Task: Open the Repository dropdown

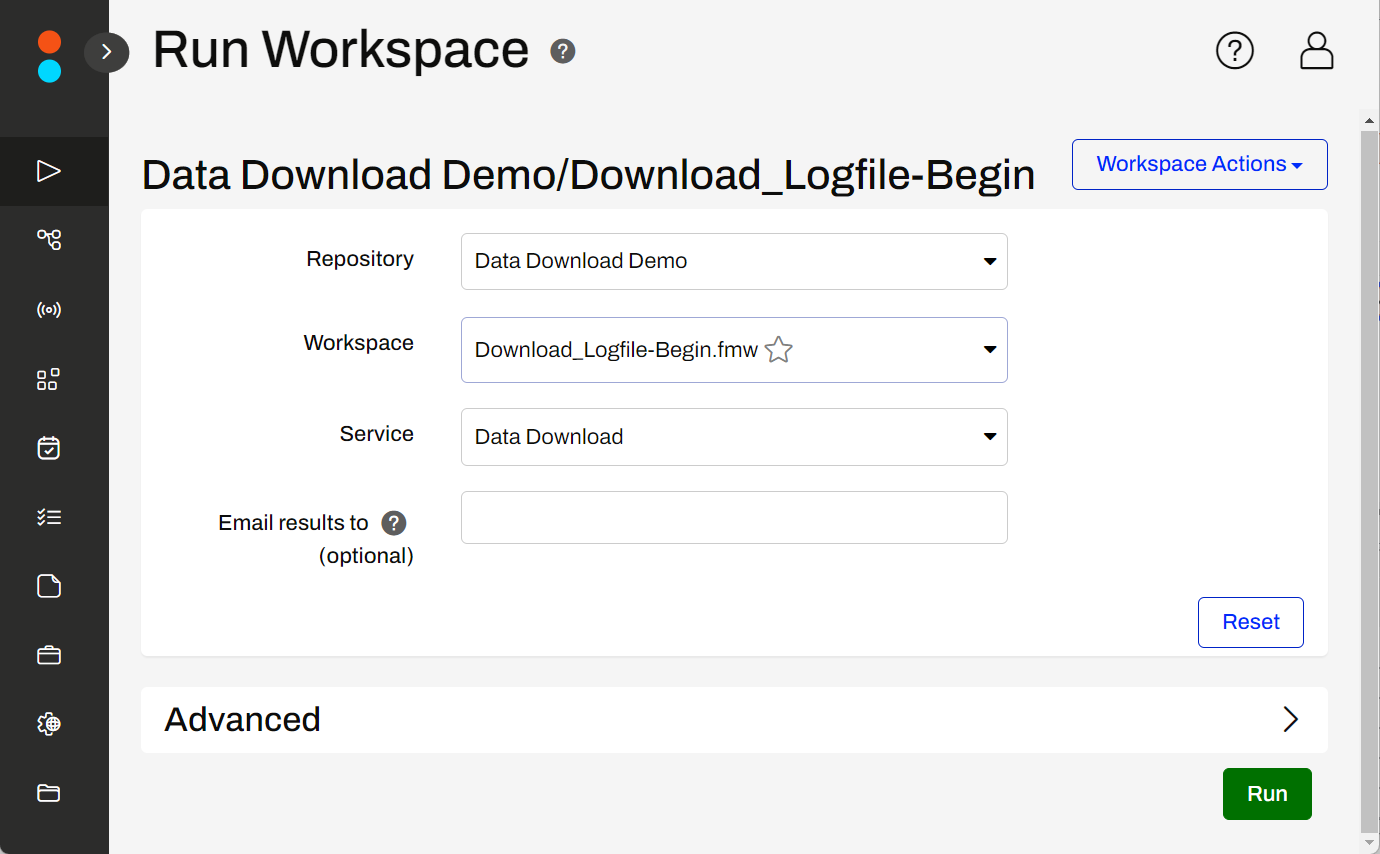Action: 733,262
